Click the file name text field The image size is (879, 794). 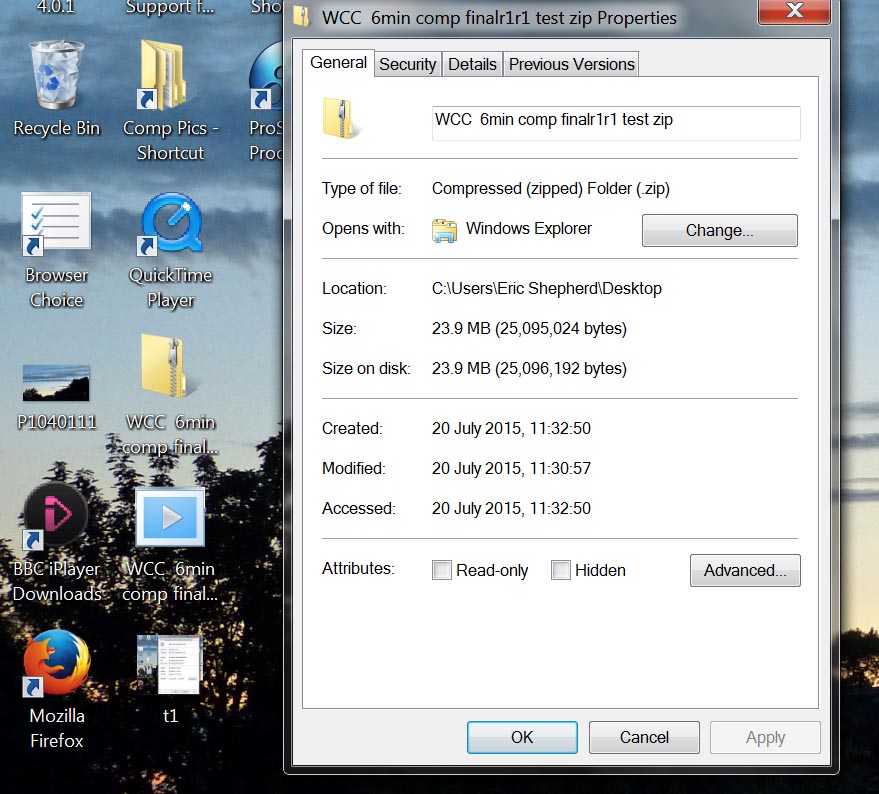615,122
